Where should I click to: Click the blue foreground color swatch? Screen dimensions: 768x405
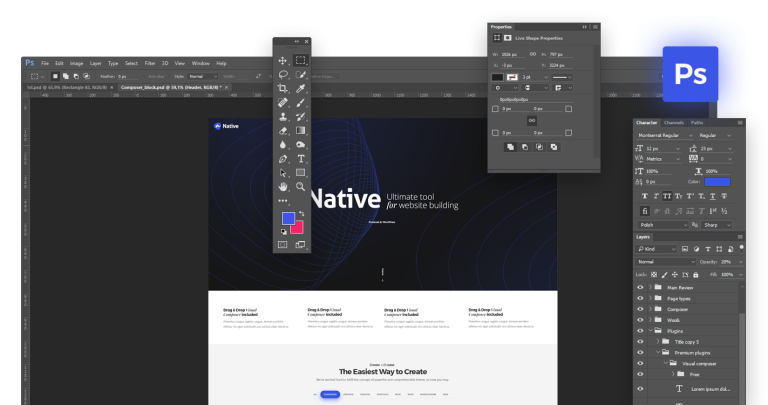point(288,217)
